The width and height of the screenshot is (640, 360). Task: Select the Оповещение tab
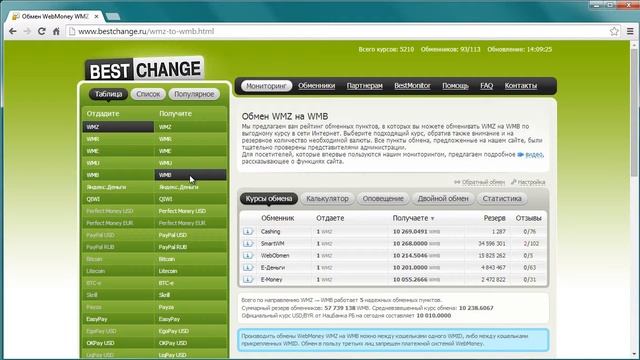point(383,199)
